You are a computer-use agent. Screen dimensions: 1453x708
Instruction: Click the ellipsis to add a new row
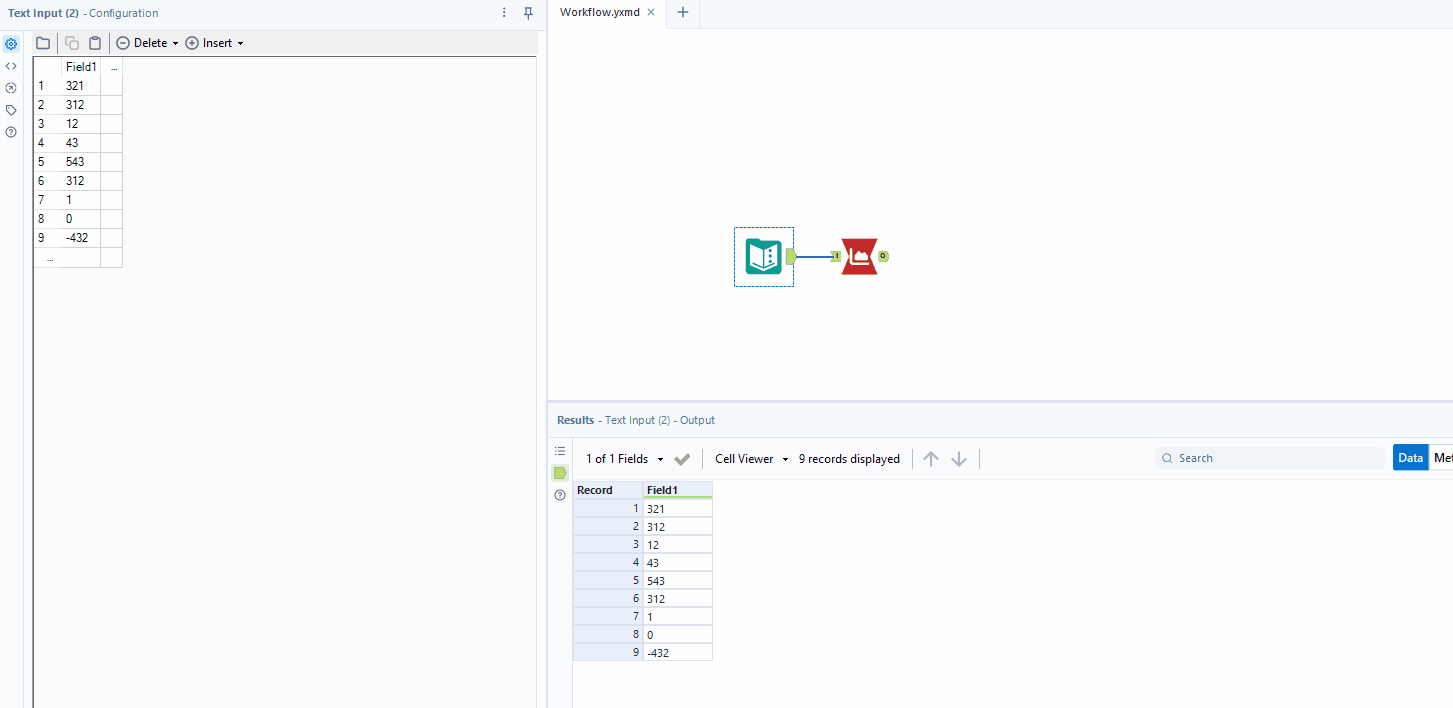point(49,257)
